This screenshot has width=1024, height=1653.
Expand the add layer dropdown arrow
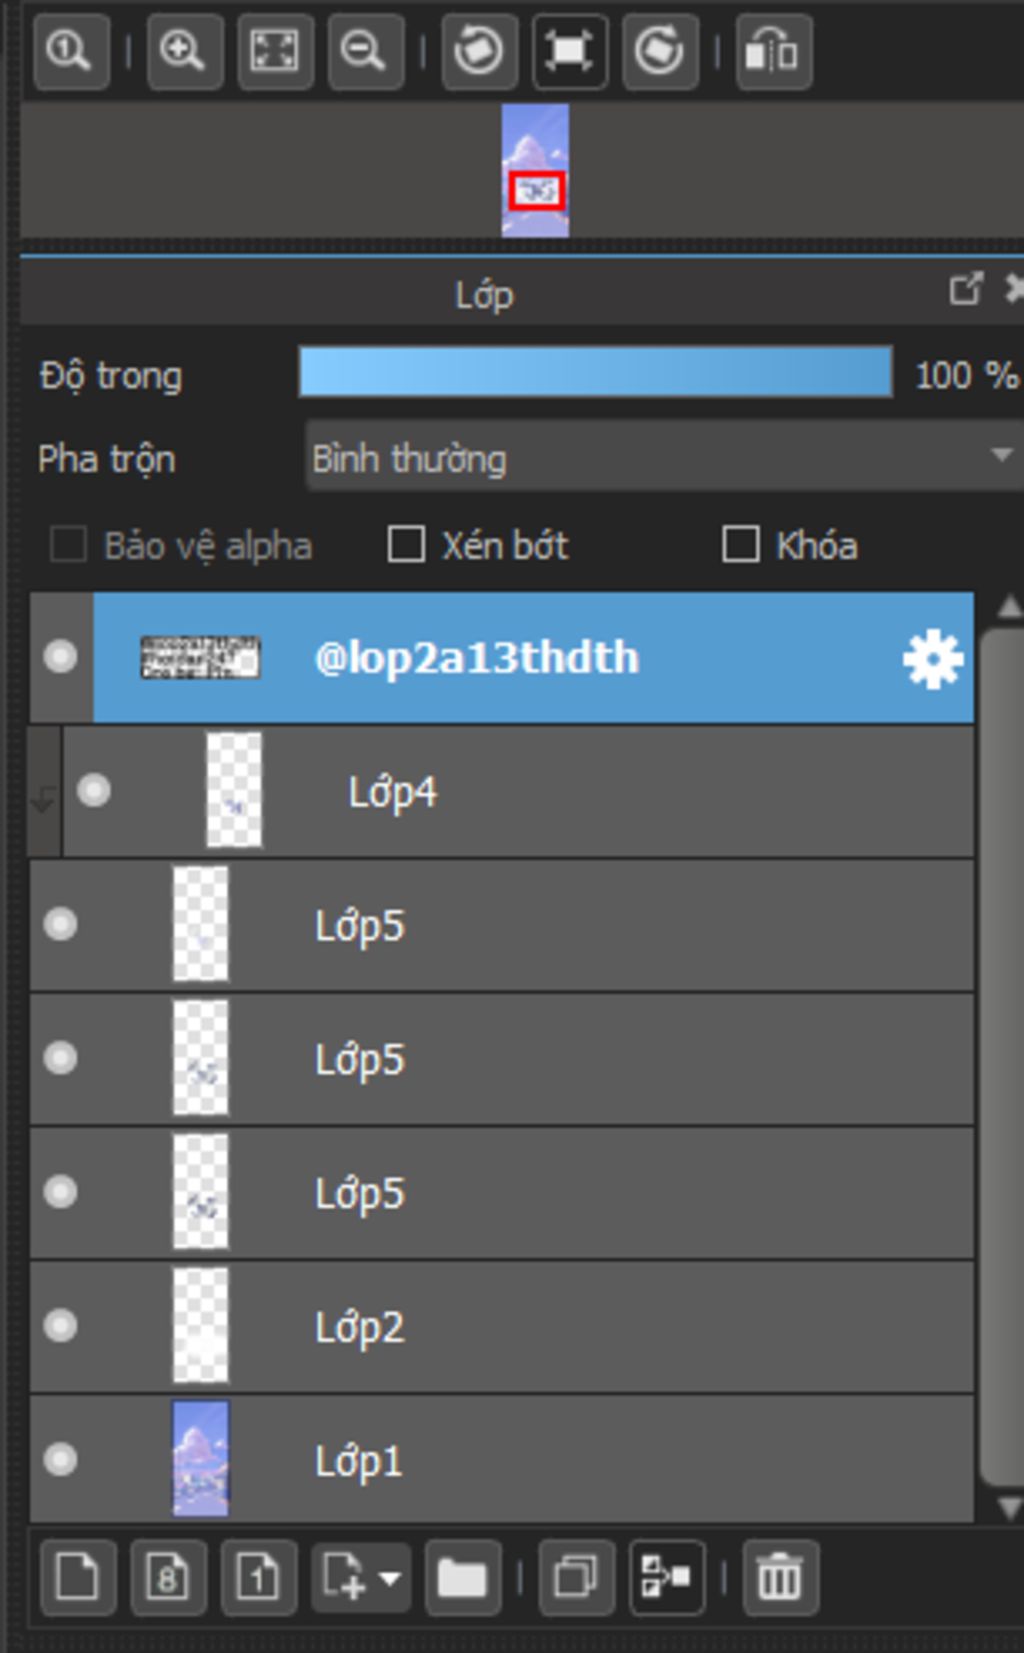tap(390, 1578)
